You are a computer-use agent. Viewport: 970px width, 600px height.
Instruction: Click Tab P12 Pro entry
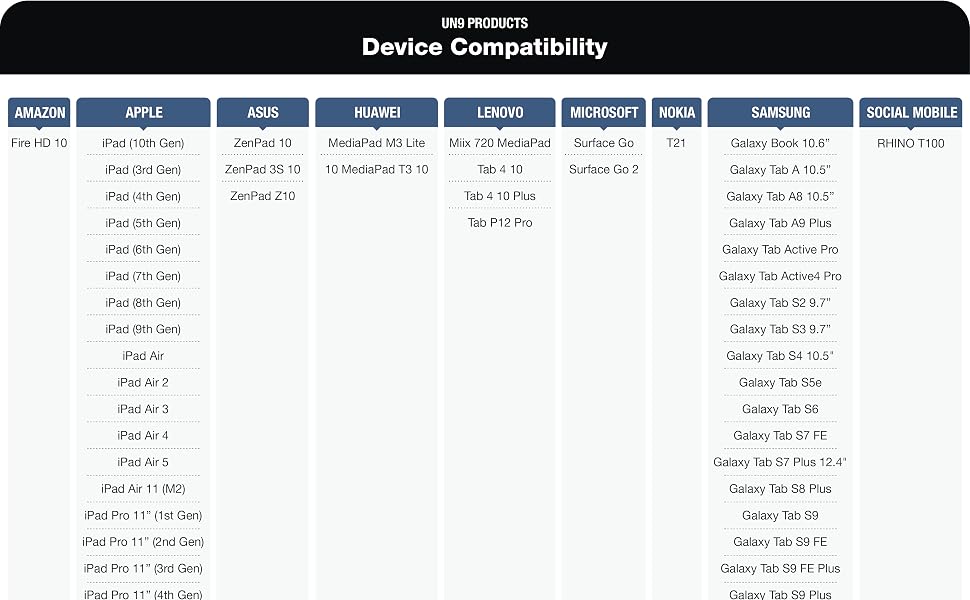point(499,223)
